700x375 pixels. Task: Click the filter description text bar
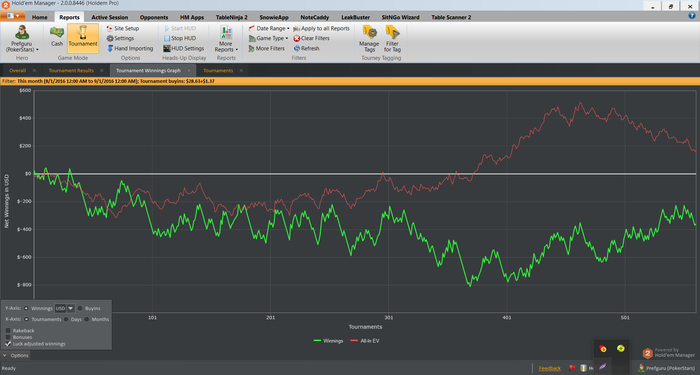click(x=350, y=81)
